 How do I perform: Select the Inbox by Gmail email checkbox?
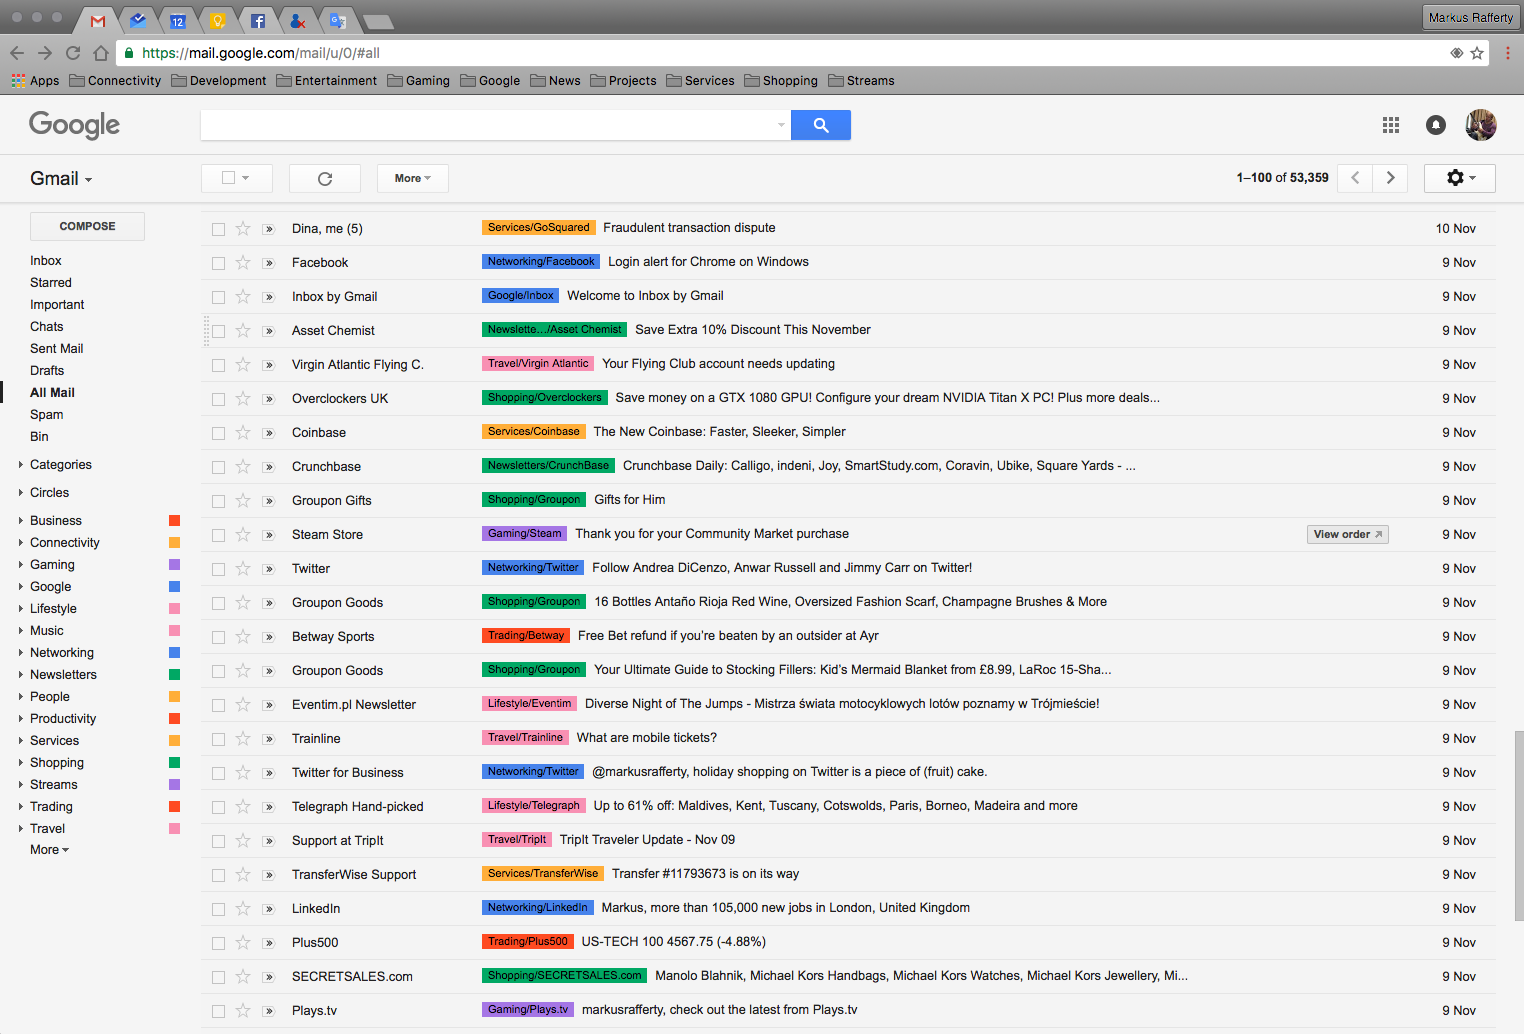(218, 297)
